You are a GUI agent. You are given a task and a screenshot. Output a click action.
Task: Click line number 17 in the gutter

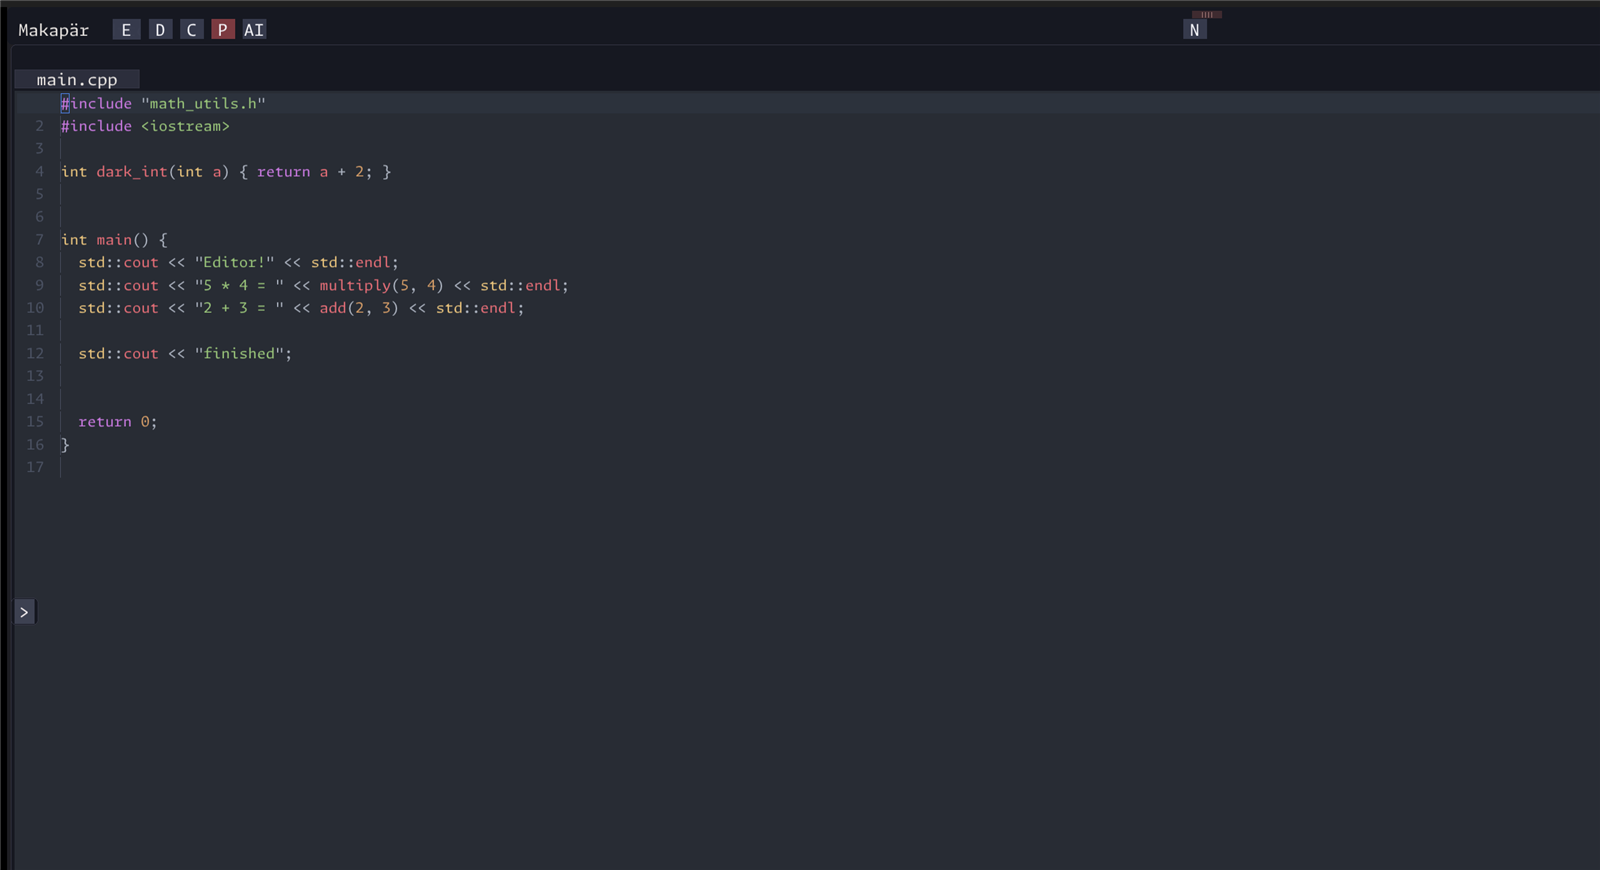point(36,467)
